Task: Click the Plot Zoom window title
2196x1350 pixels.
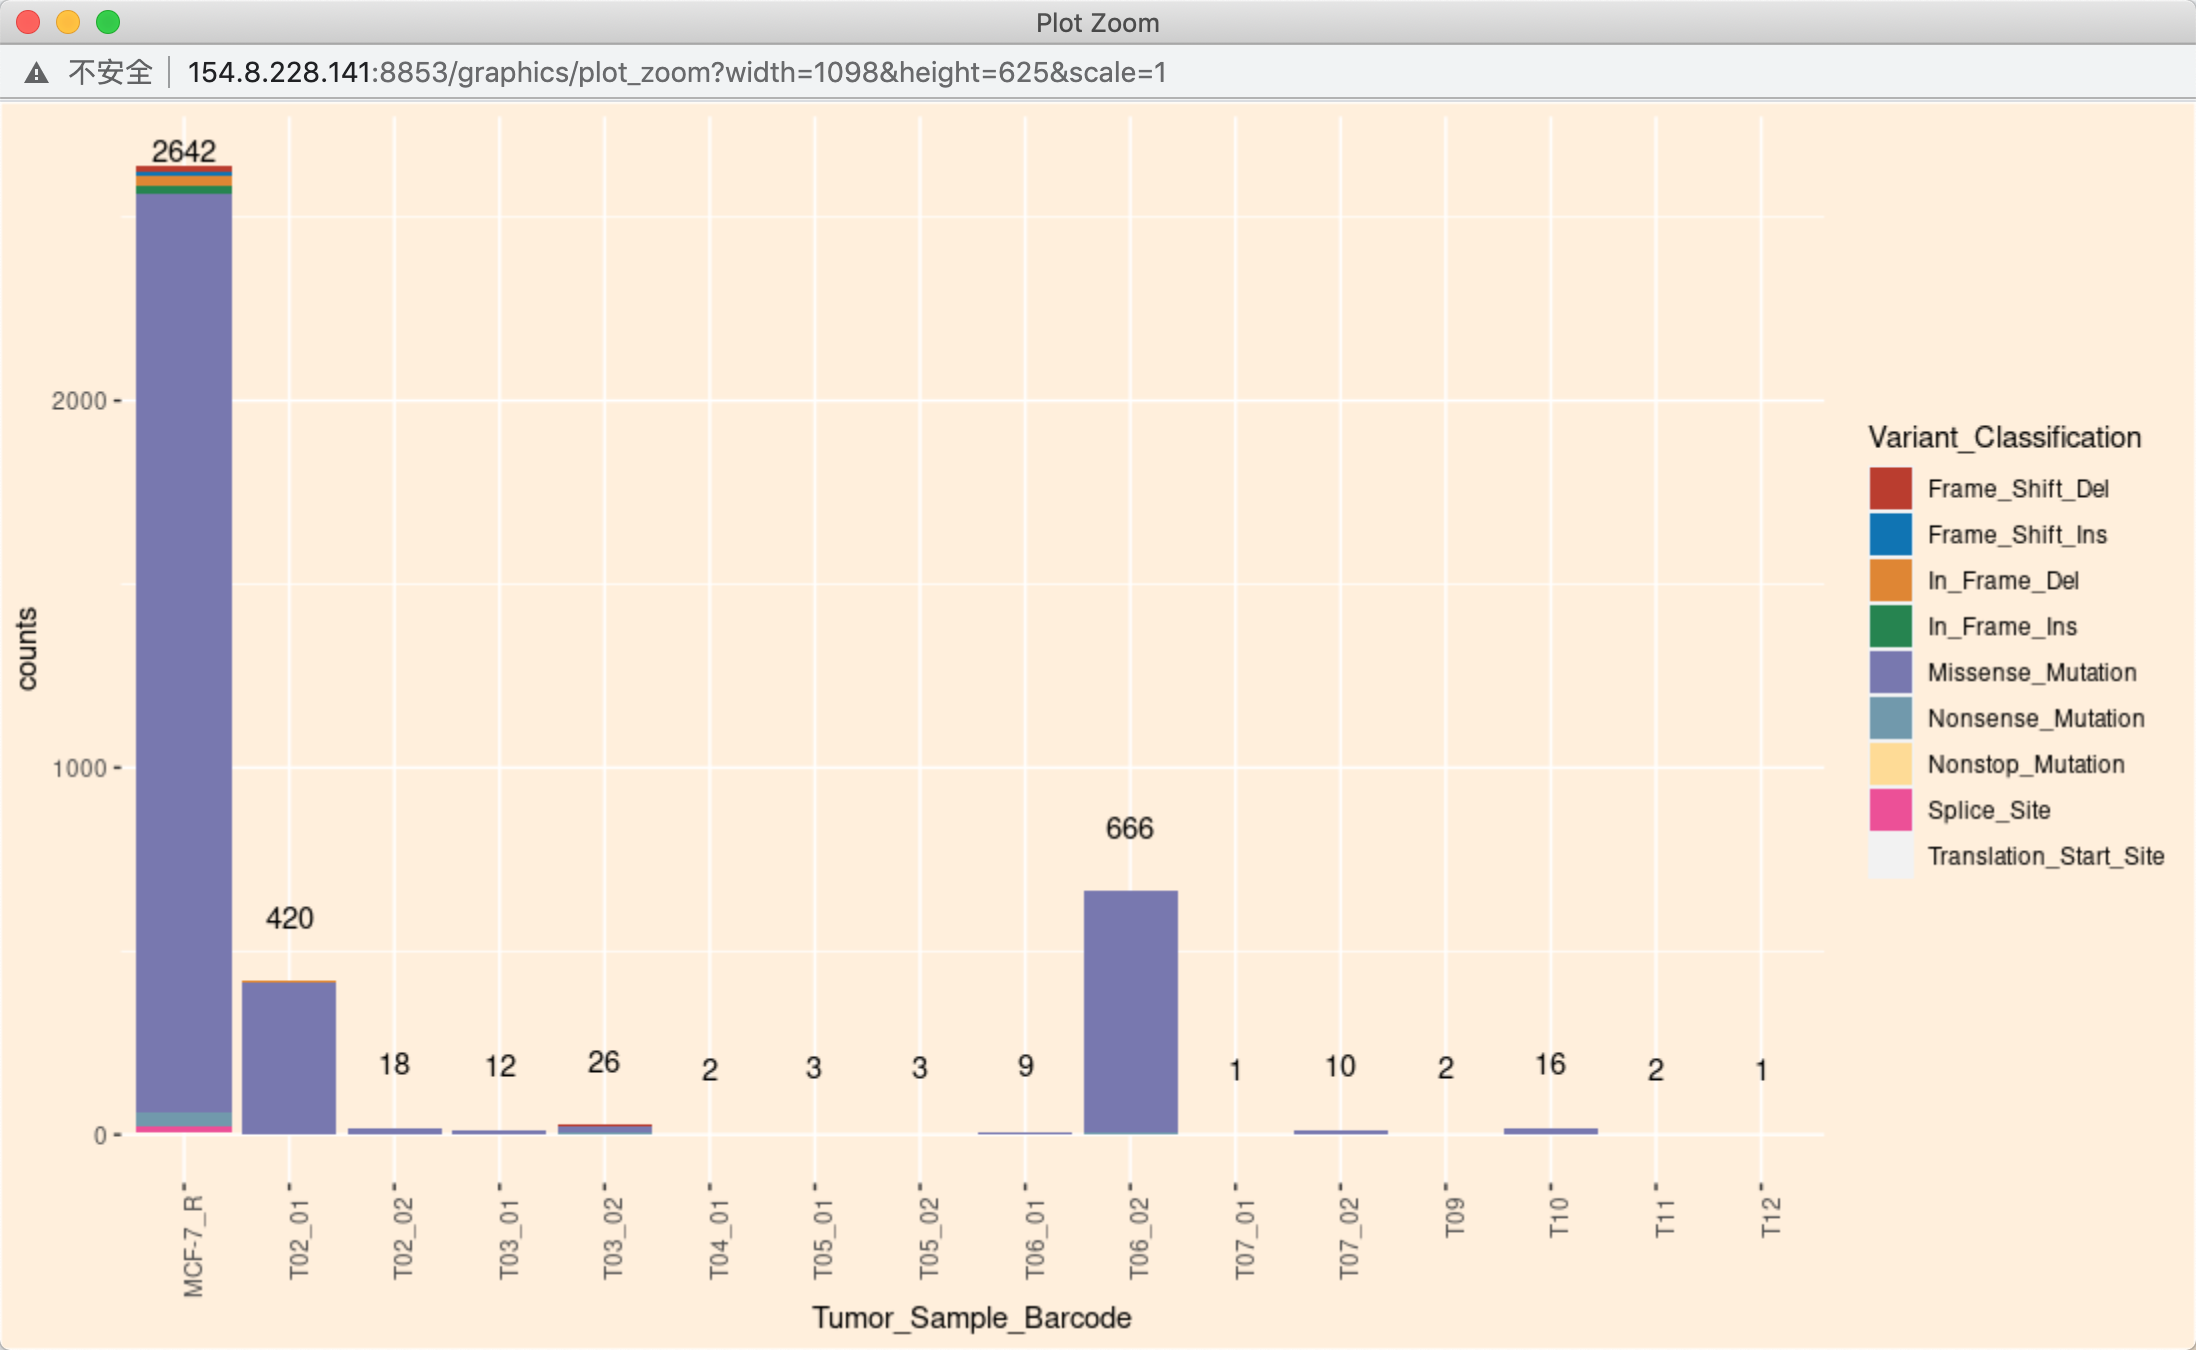Action: click(x=1098, y=23)
